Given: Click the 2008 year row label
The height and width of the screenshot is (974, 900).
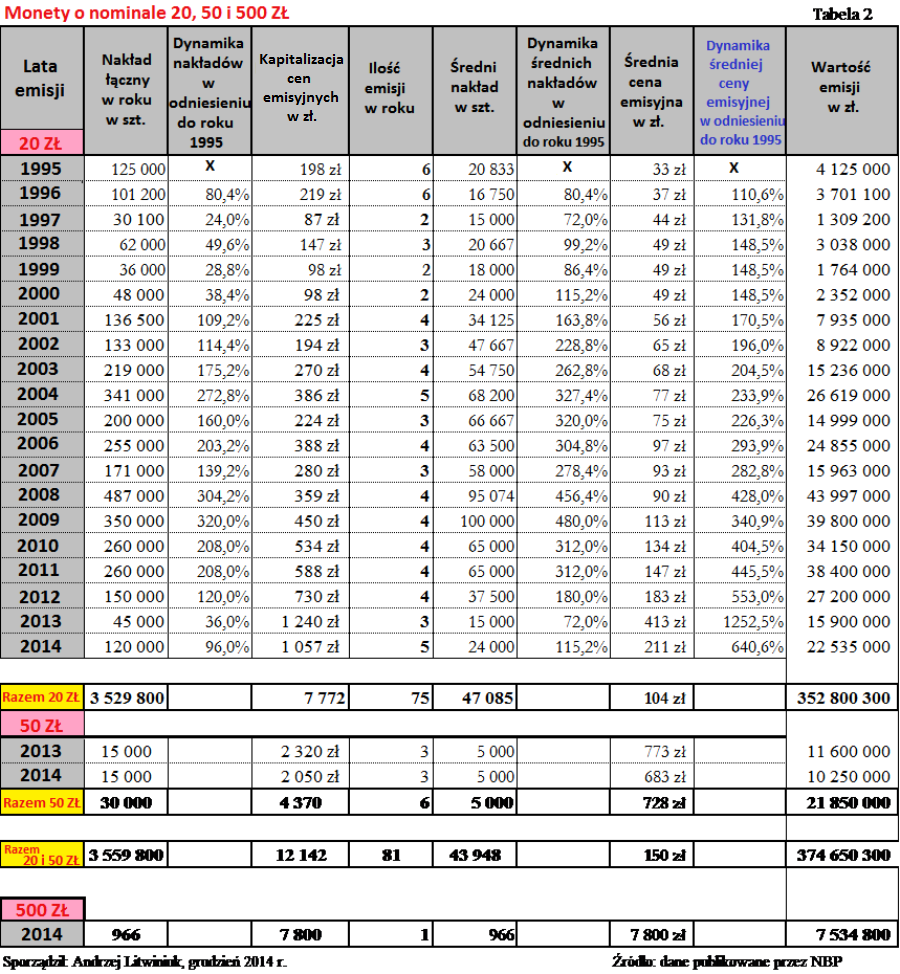Looking at the screenshot, I should tap(42, 494).
